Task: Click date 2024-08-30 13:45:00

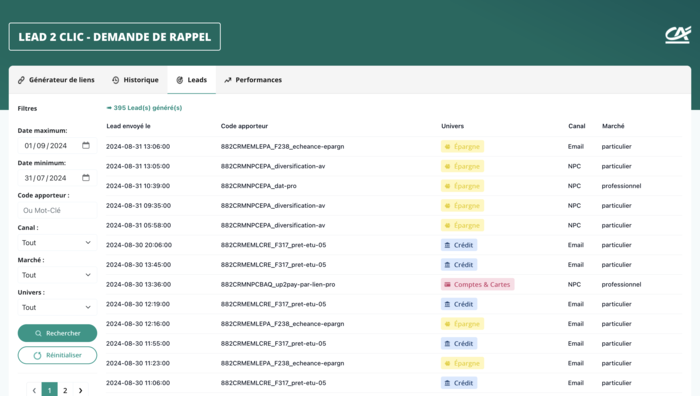Action: tap(138, 265)
